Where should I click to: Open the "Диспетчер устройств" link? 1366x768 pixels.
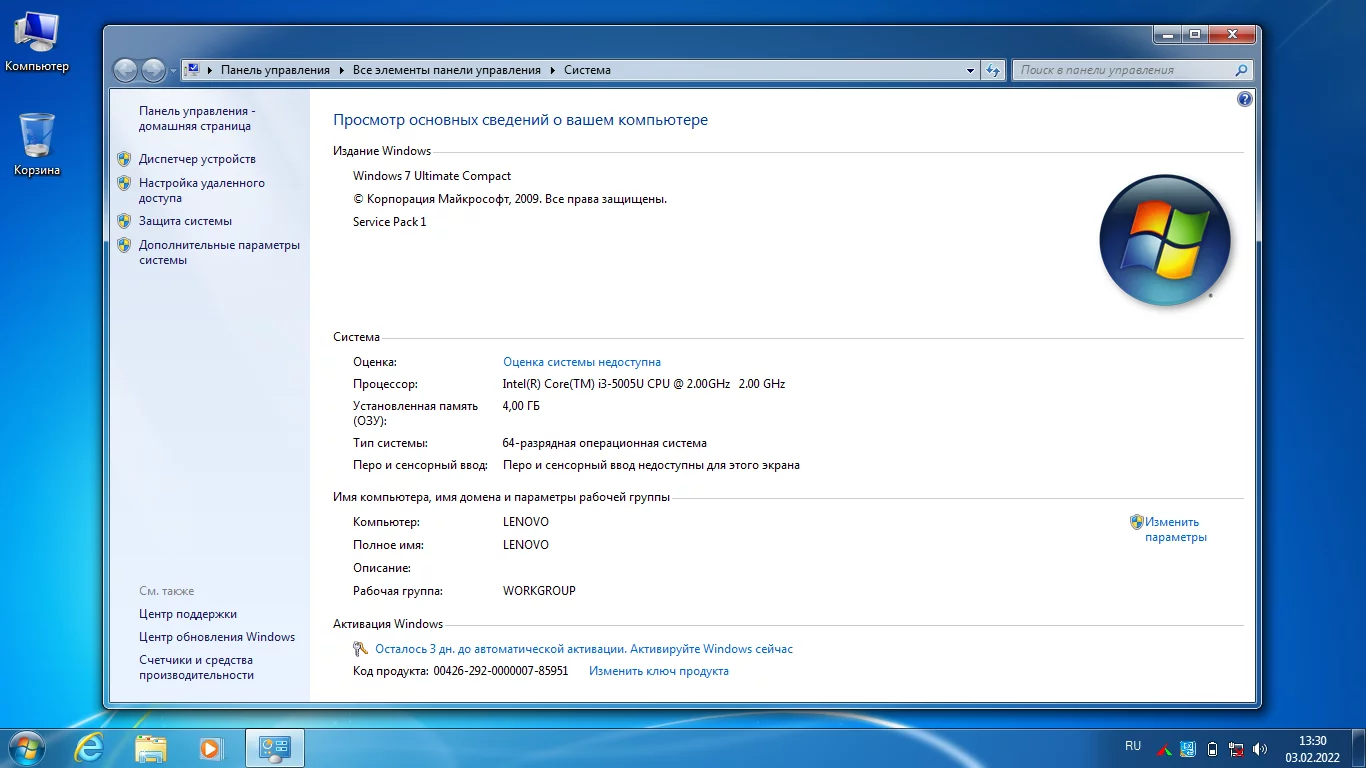(197, 159)
